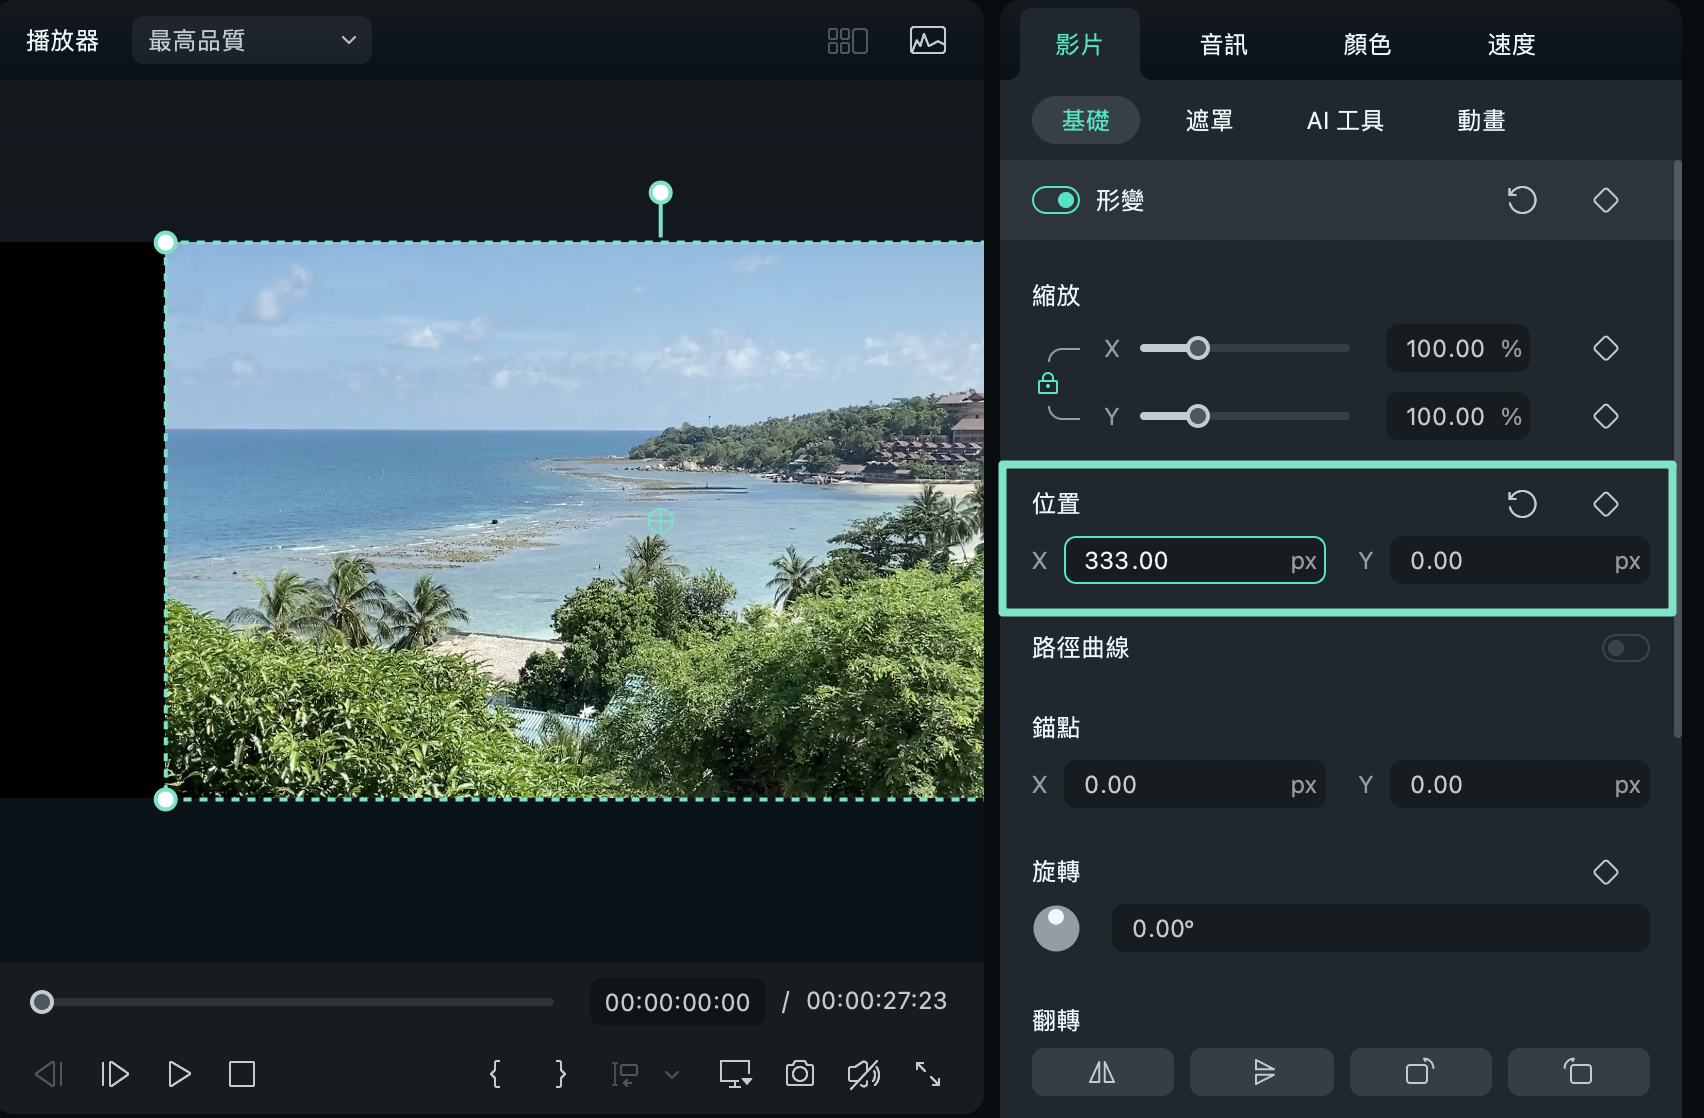Set a mark-in point with the { icon
1704x1118 pixels.
click(495, 1073)
